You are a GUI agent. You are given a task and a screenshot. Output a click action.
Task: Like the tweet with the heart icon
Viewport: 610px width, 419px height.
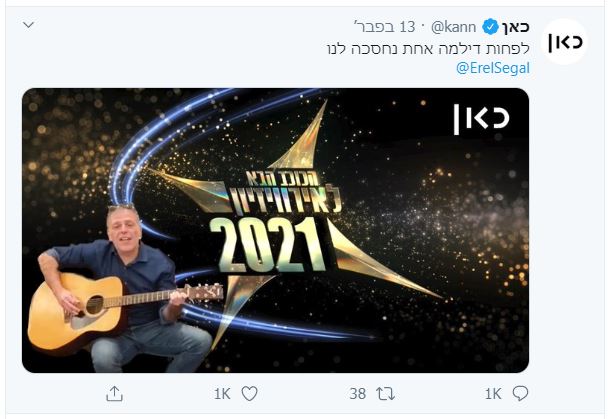[250, 393]
